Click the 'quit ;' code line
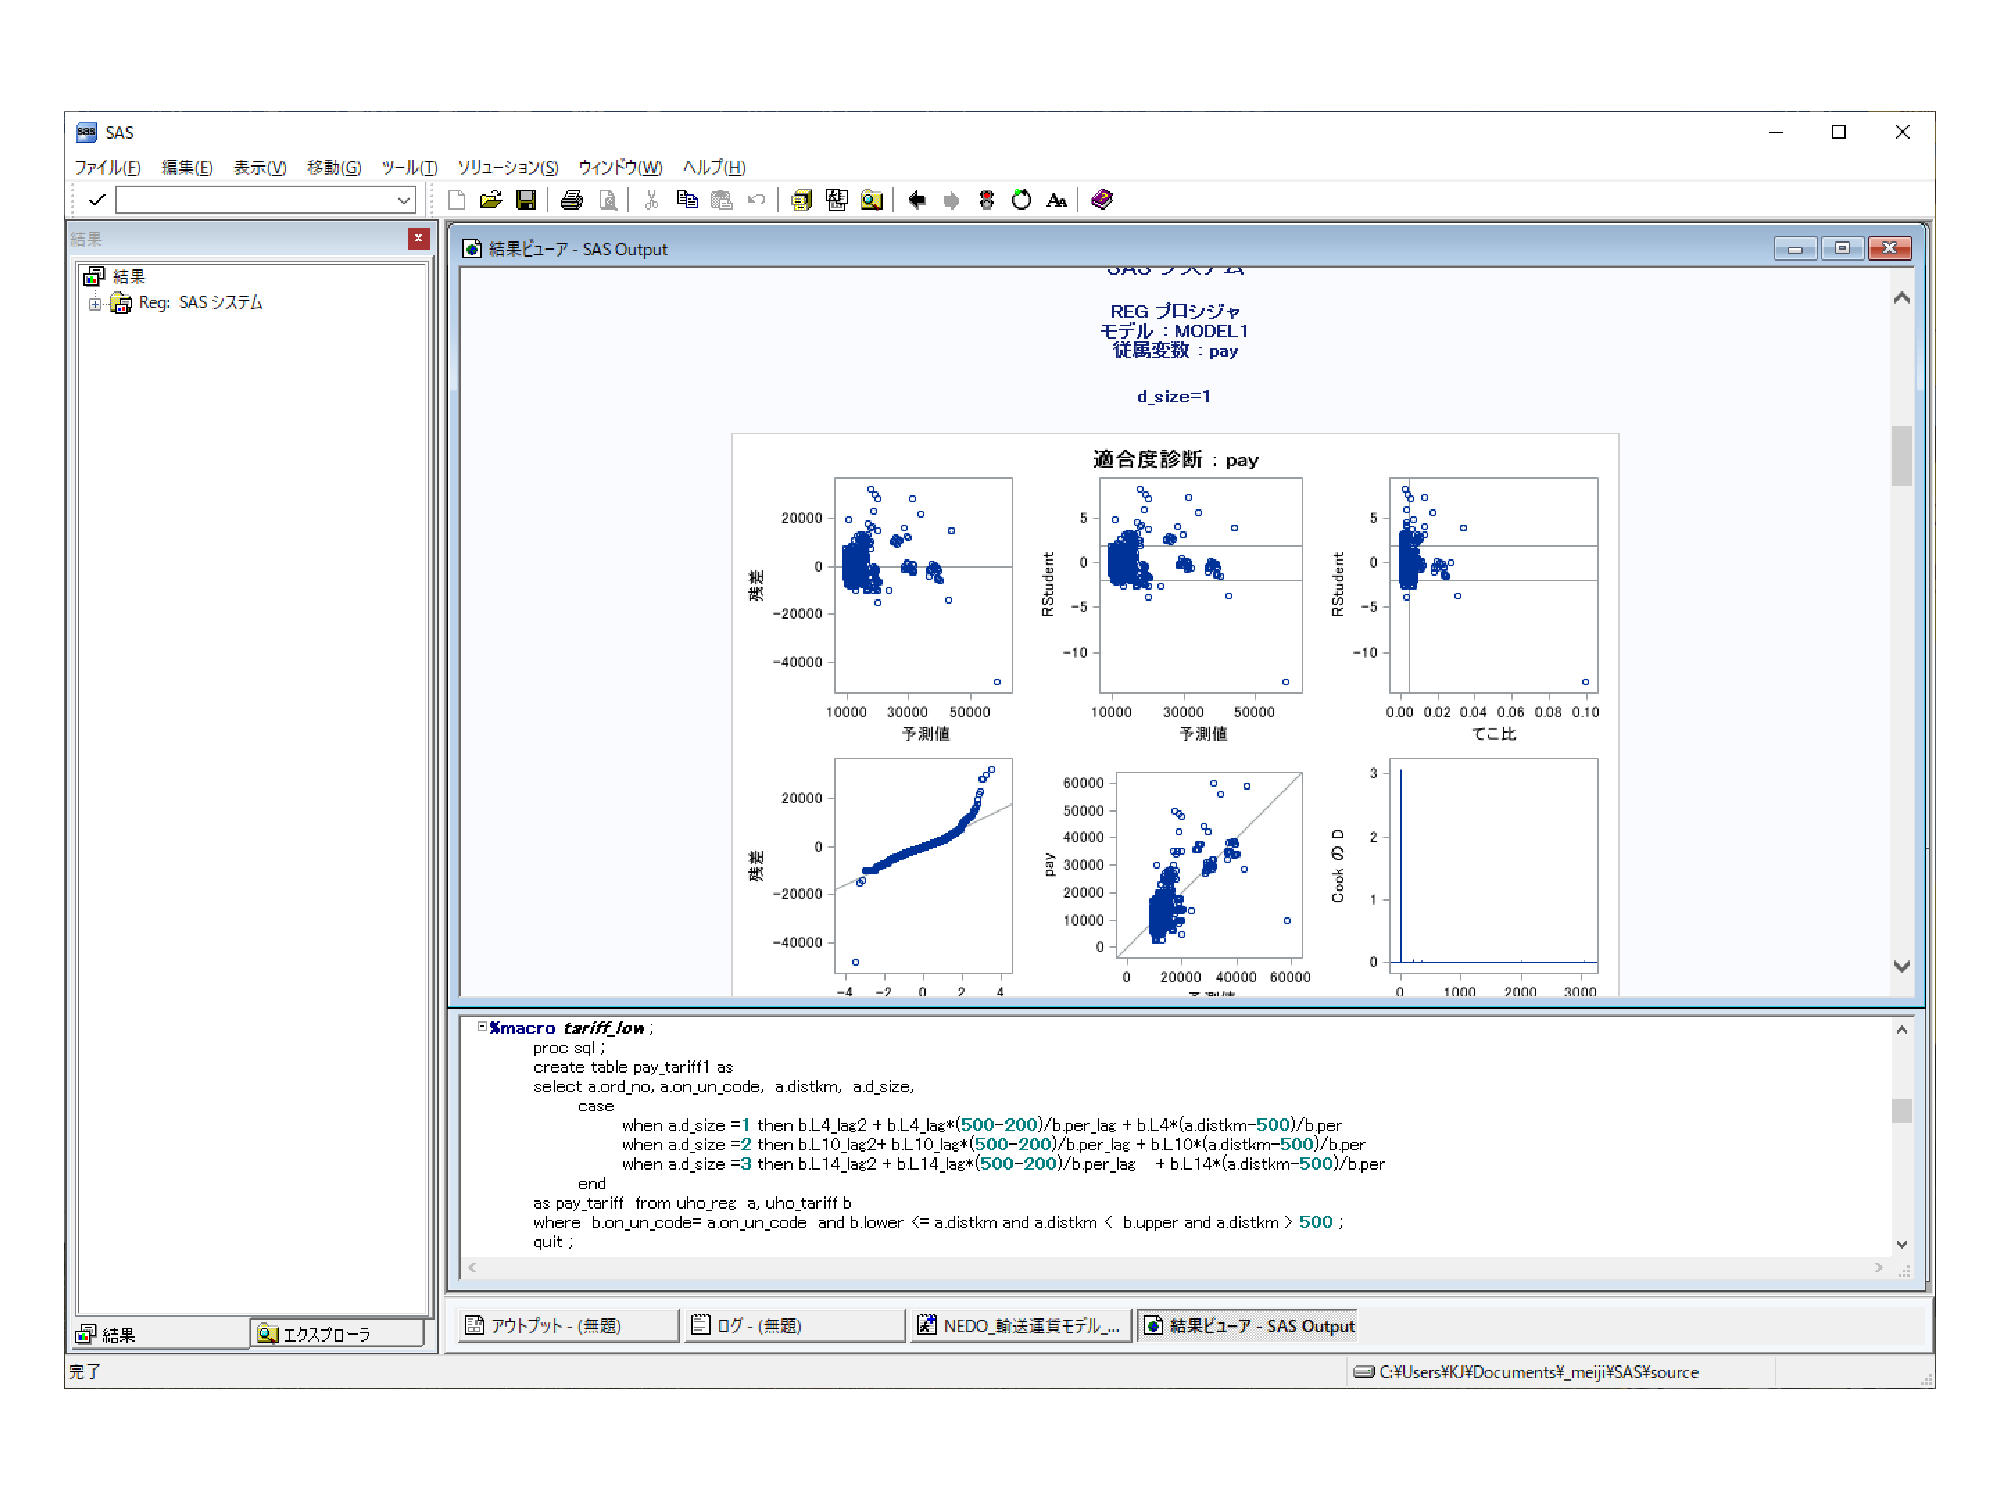This screenshot has height=1500, width=2000. 553,1241
